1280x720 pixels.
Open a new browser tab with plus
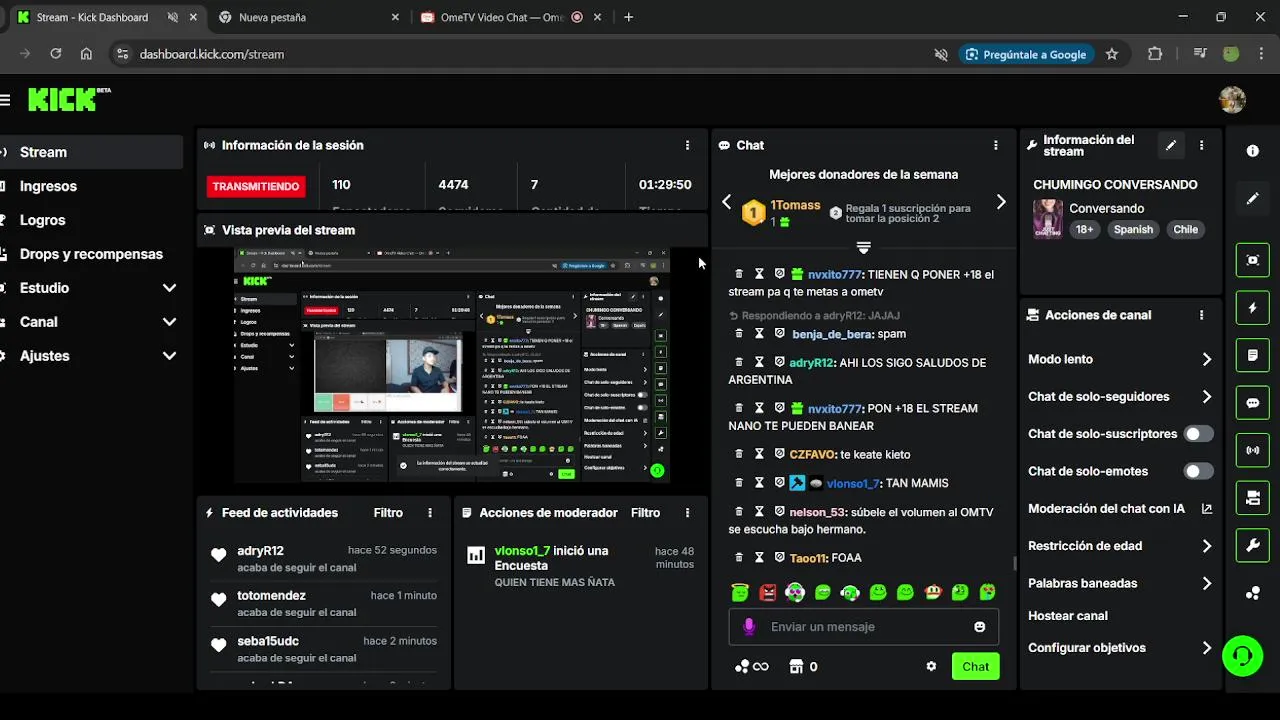pos(629,17)
